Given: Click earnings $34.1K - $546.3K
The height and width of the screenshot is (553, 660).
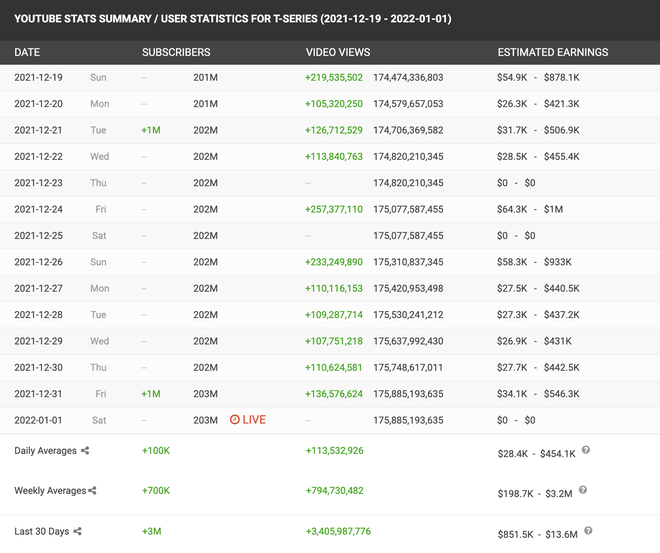Looking at the screenshot, I should pos(538,394).
